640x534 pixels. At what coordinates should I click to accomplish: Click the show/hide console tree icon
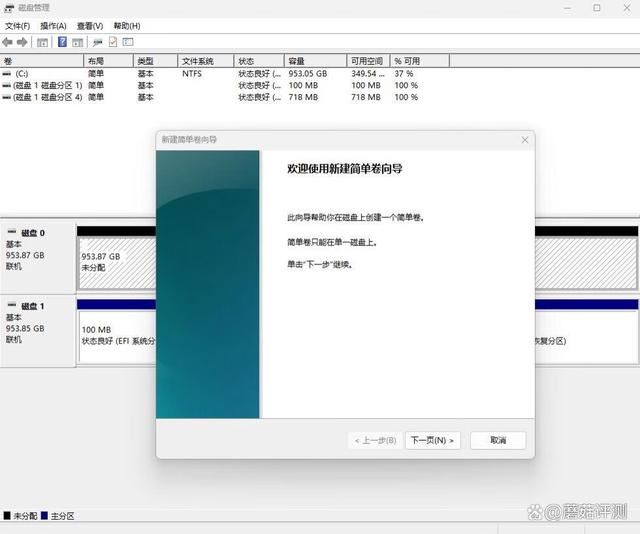42,42
